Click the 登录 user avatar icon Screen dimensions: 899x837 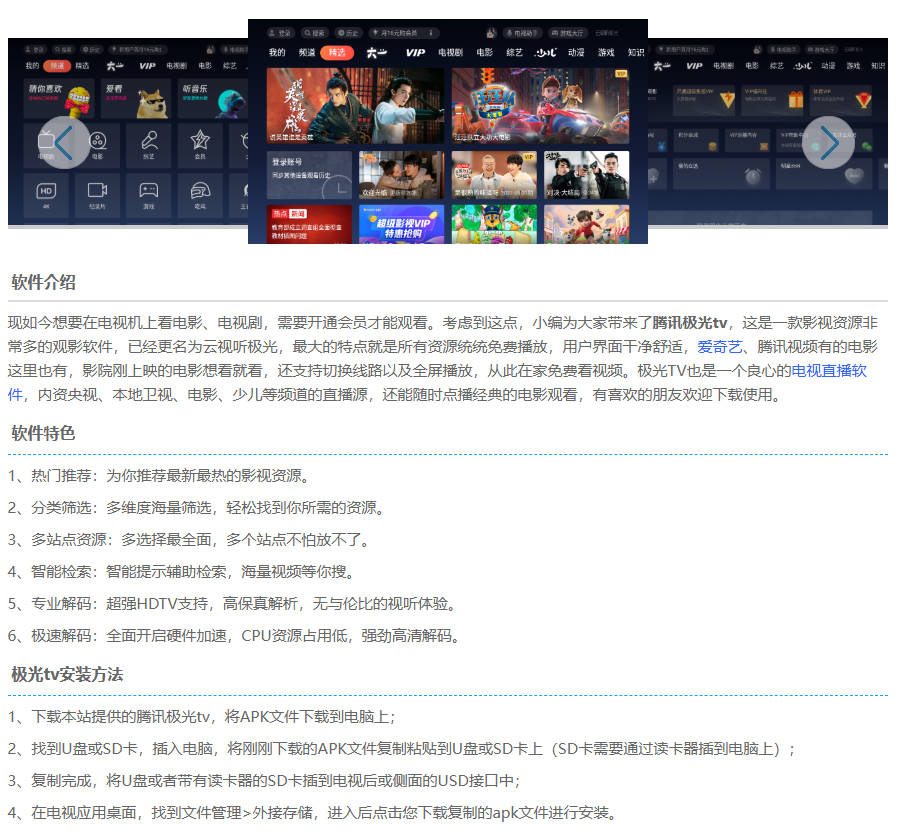[273, 33]
